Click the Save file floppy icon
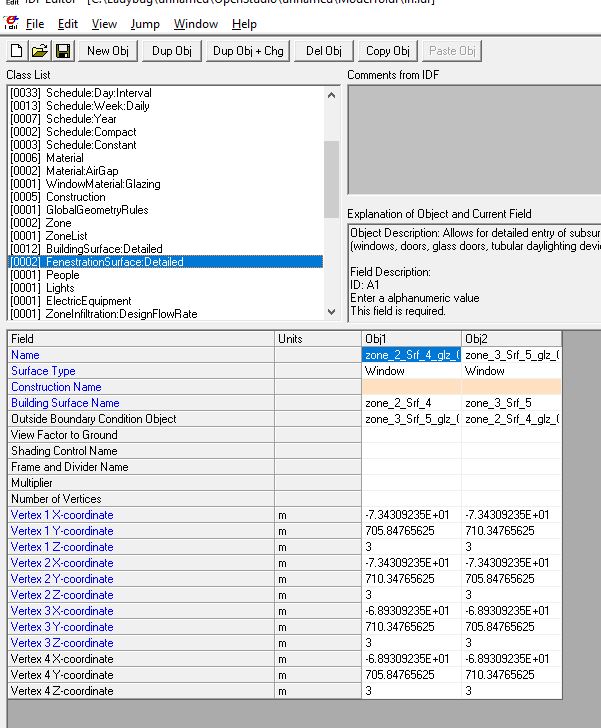 [x=63, y=51]
